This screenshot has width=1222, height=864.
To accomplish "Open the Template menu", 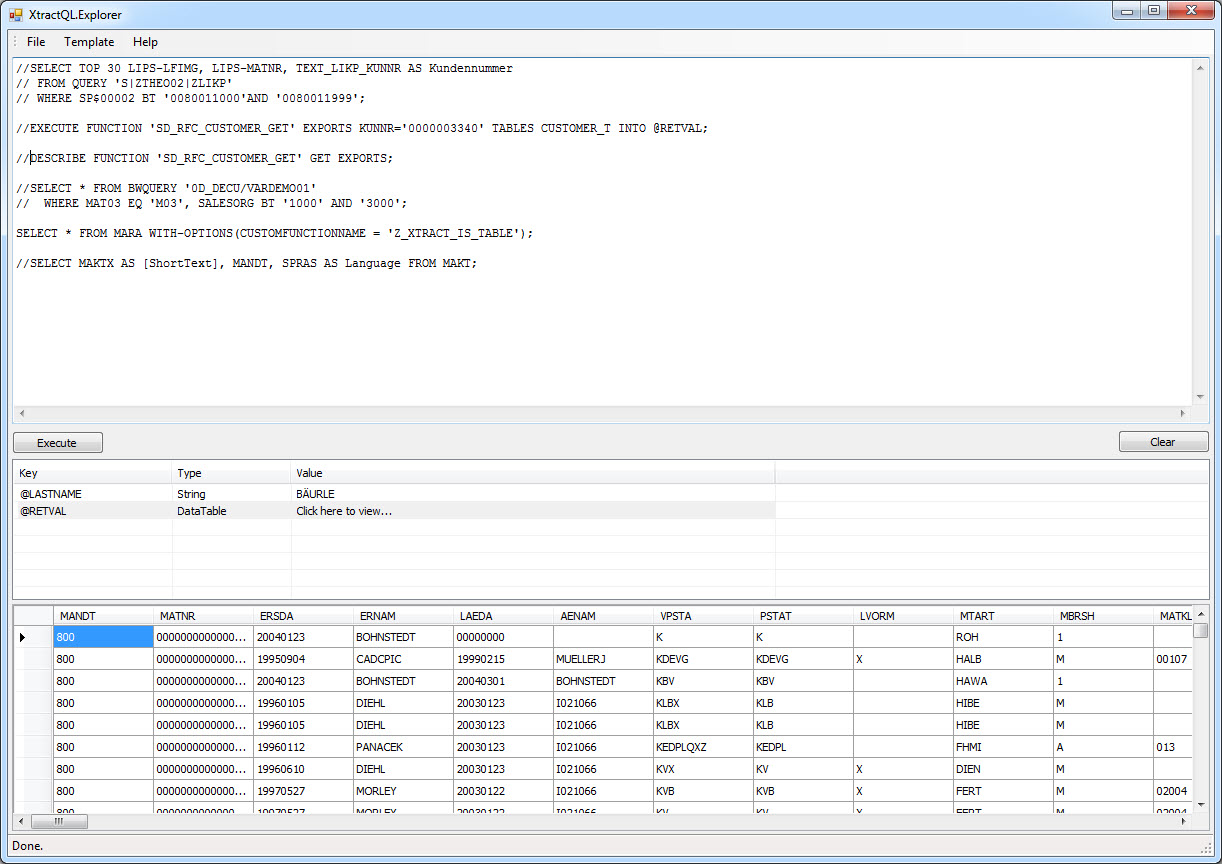I will (x=89, y=42).
